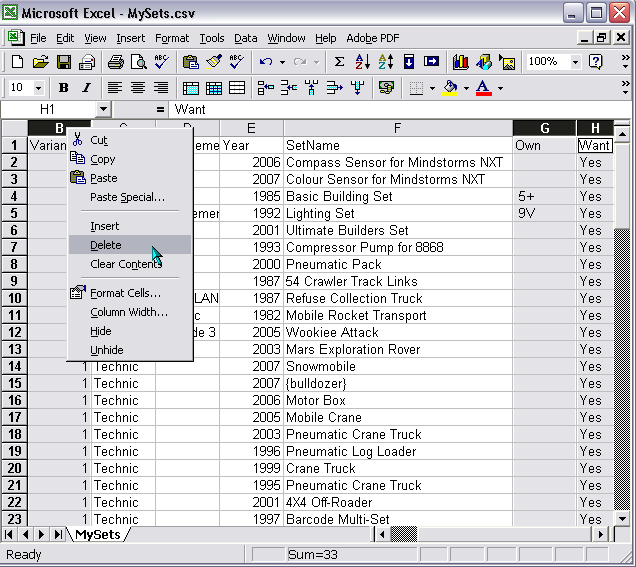Image resolution: width=636 pixels, height=567 pixels.
Task: Activate the Format Painter brush icon
Action: [214, 62]
